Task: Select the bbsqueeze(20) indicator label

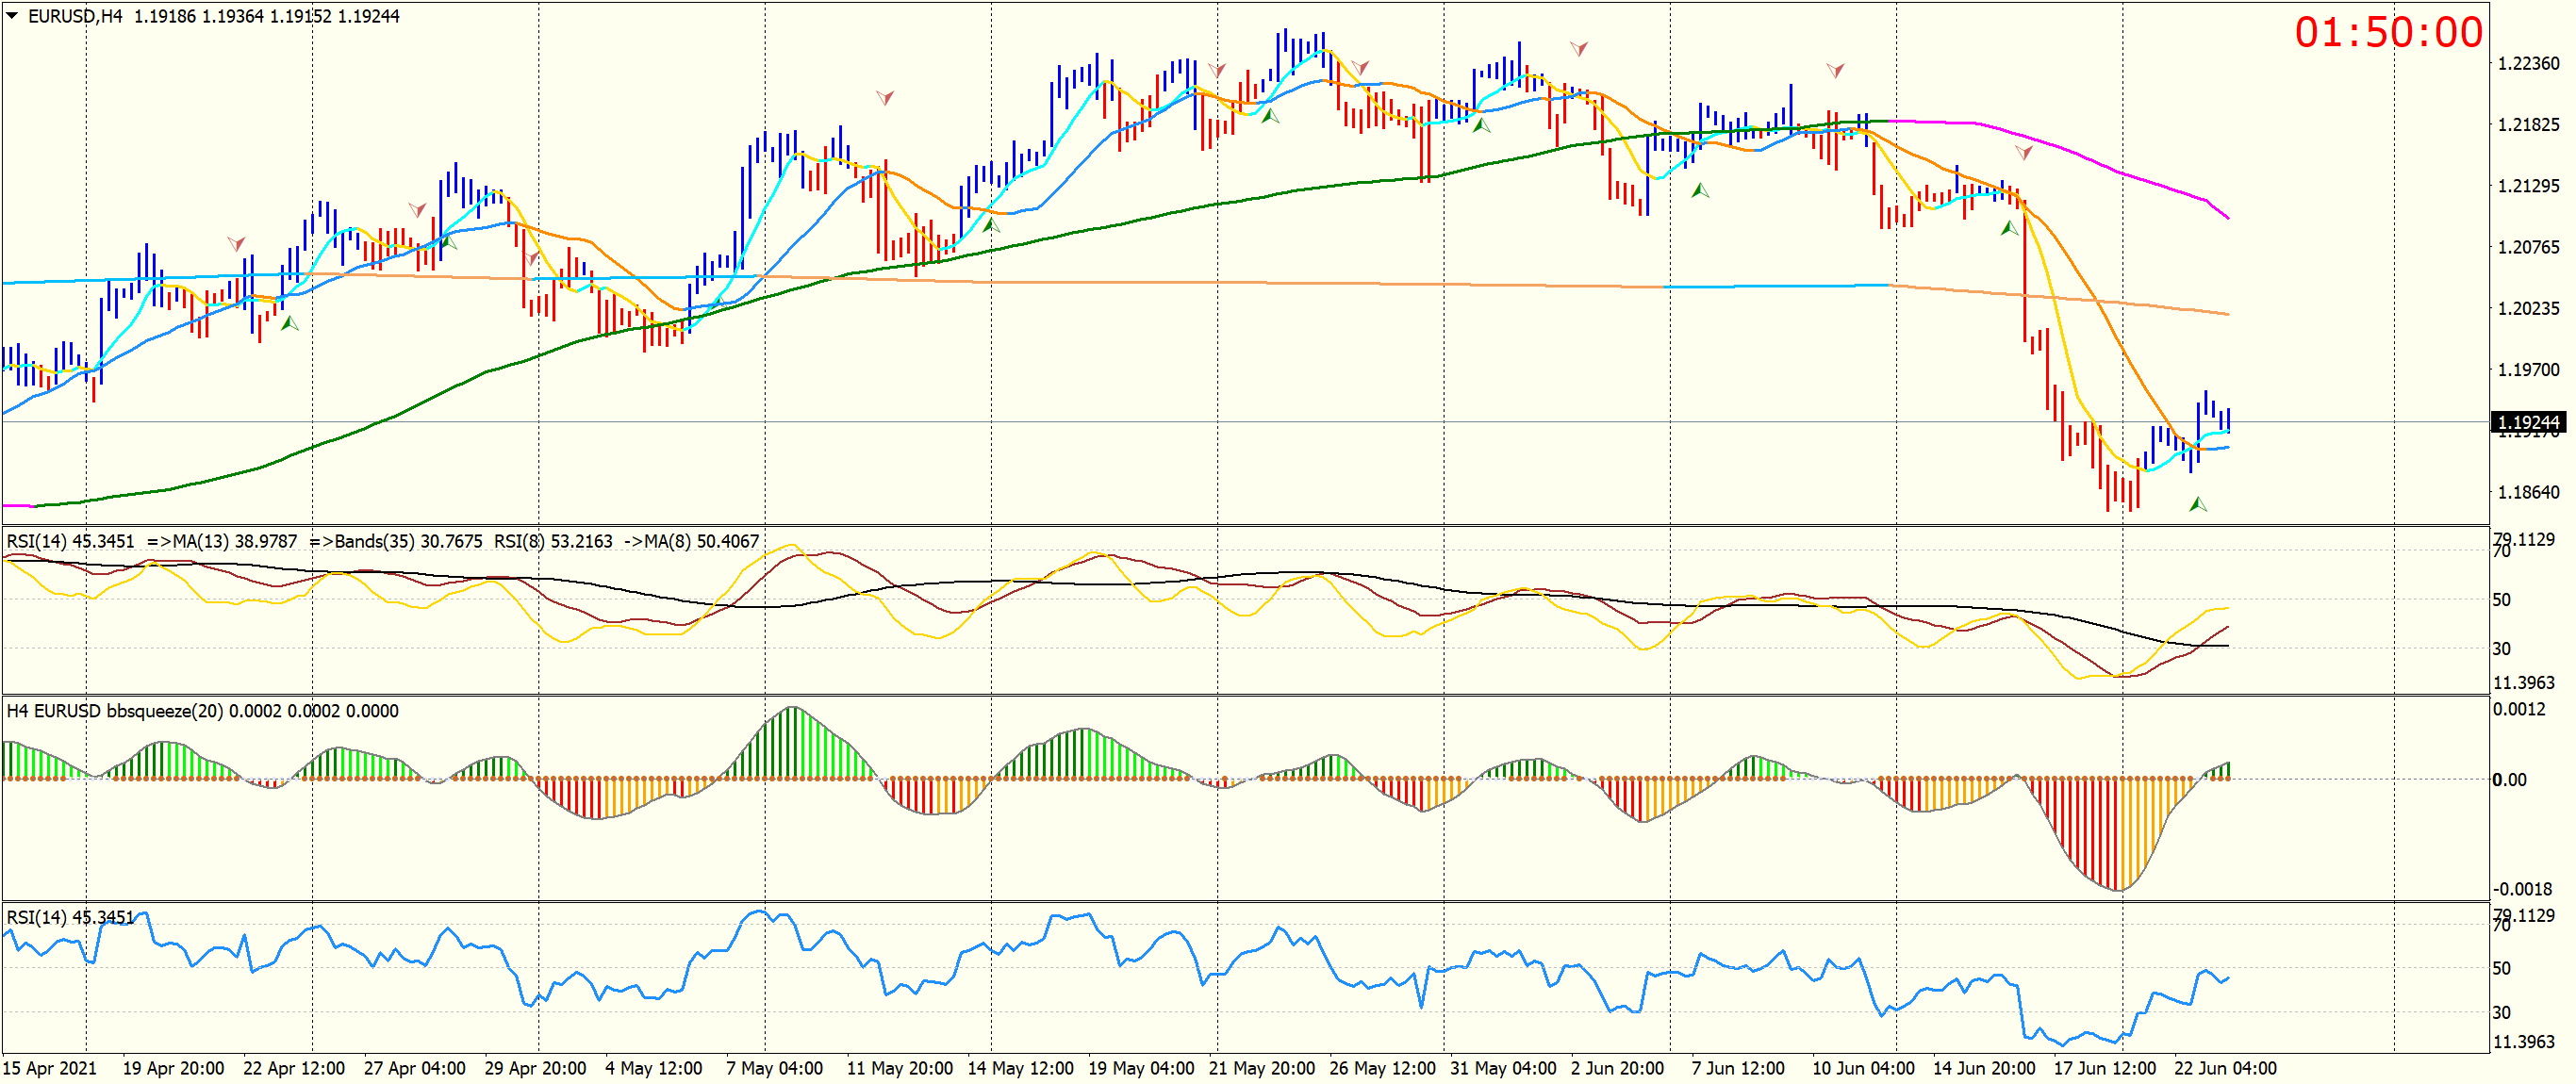Action: coord(202,711)
